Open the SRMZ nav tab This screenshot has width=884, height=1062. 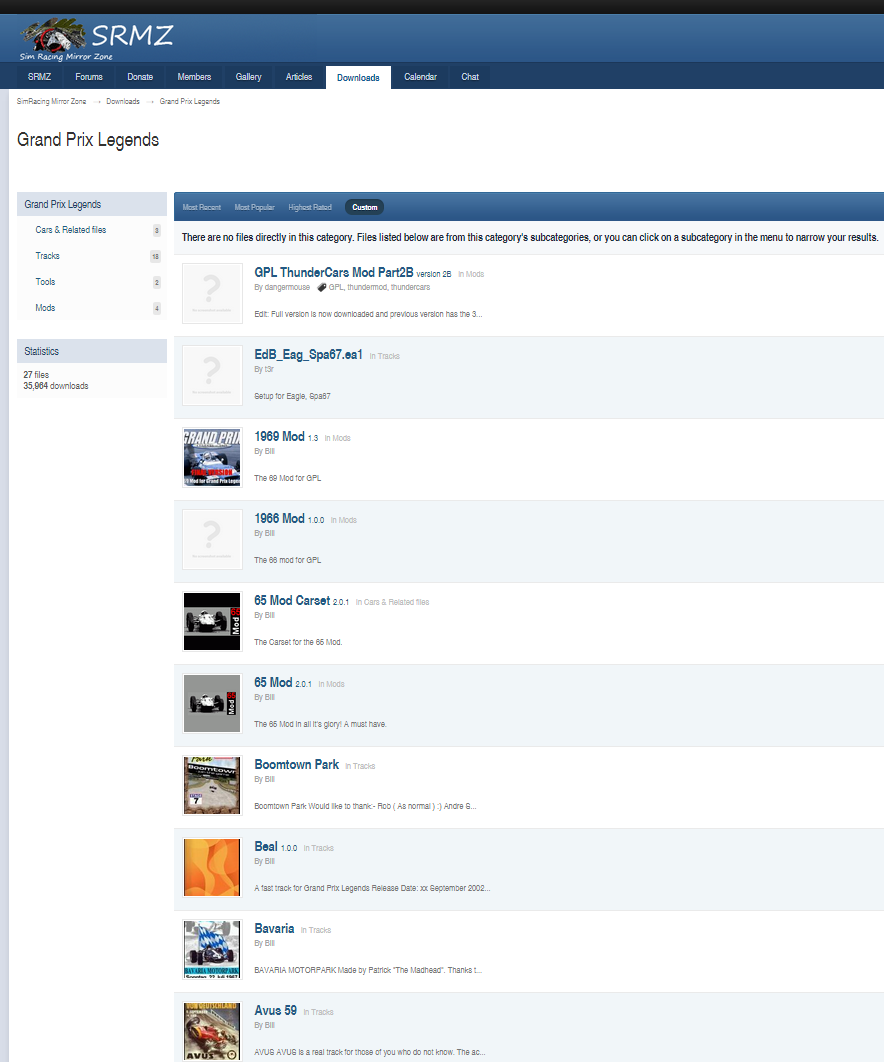pyautogui.click(x=39, y=77)
